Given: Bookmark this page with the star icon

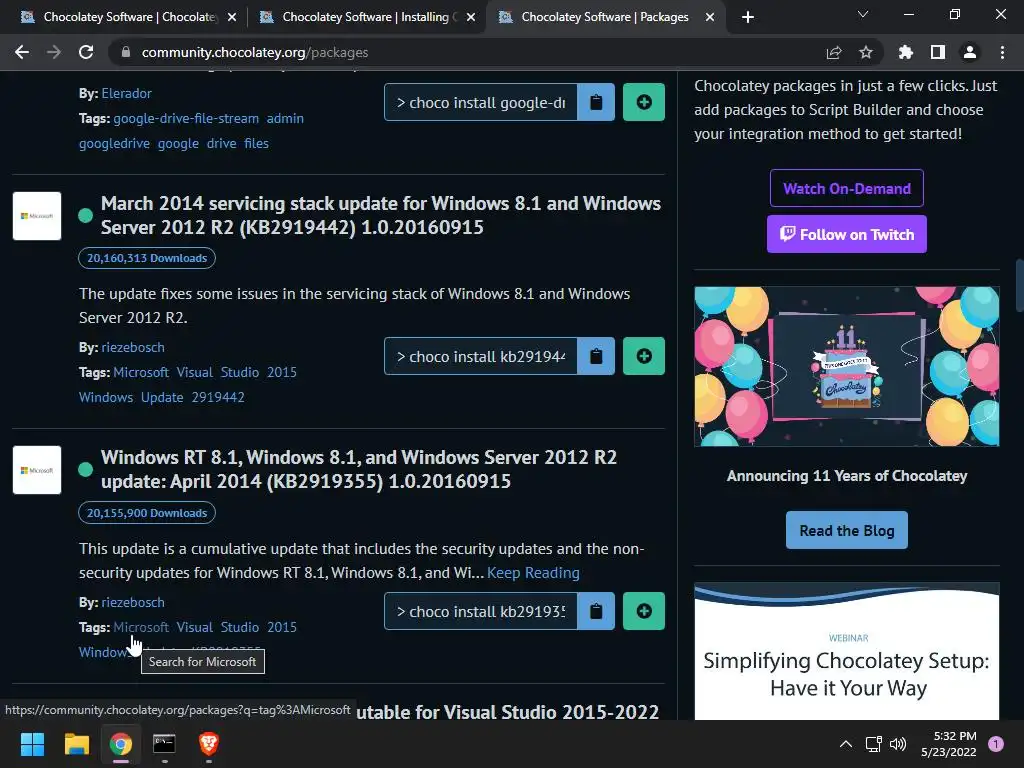Looking at the screenshot, I should (x=865, y=52).
